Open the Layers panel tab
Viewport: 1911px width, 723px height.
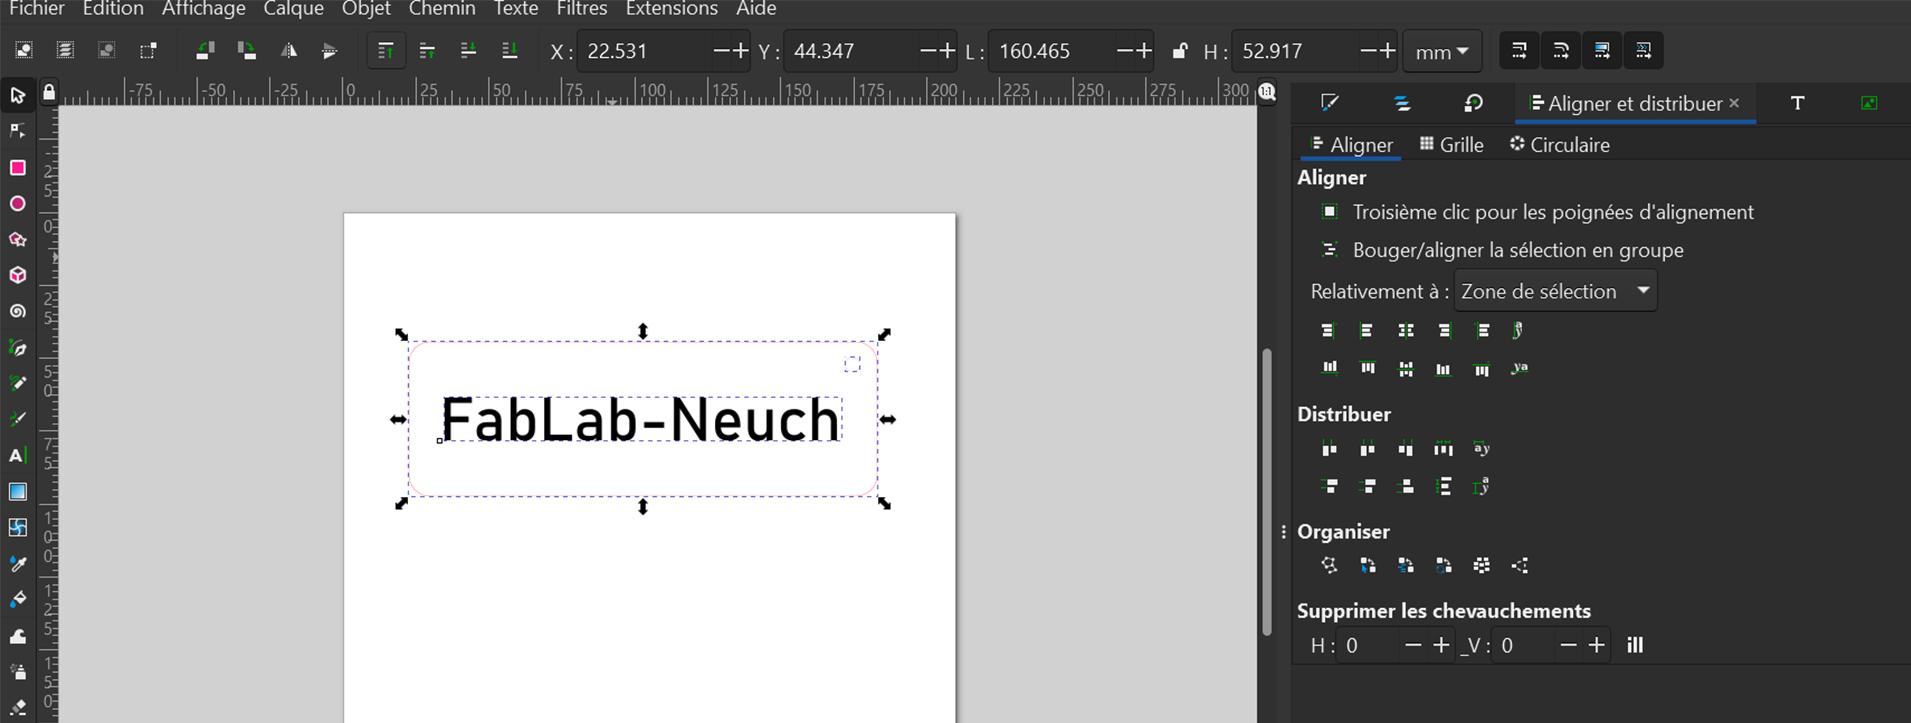click(x=1402, y=103)
